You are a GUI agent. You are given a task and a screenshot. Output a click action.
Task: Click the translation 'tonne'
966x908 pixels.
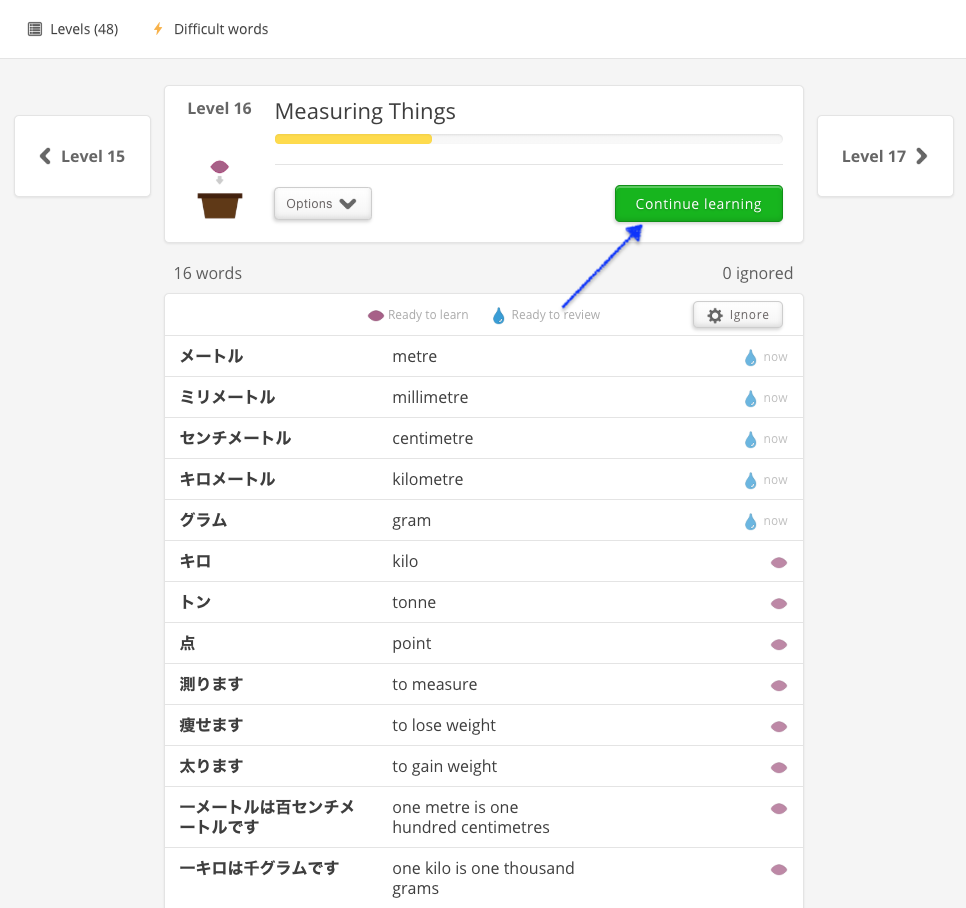[414, 602]
